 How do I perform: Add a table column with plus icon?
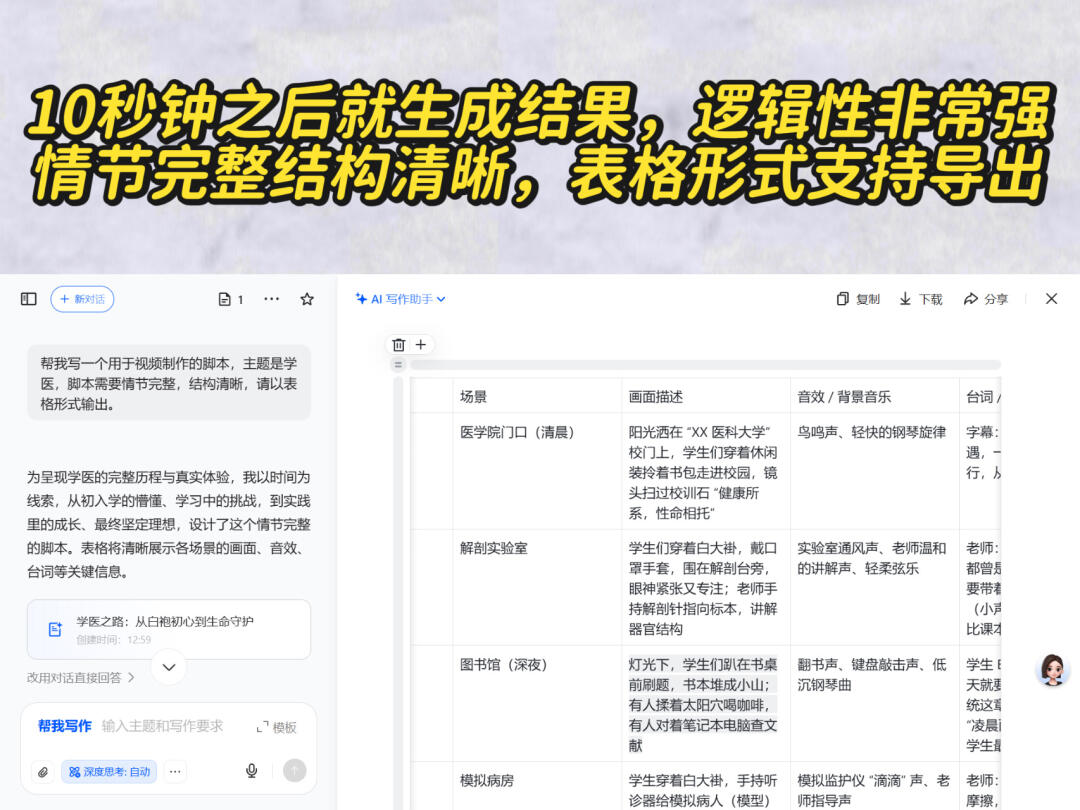click(421, 344)
